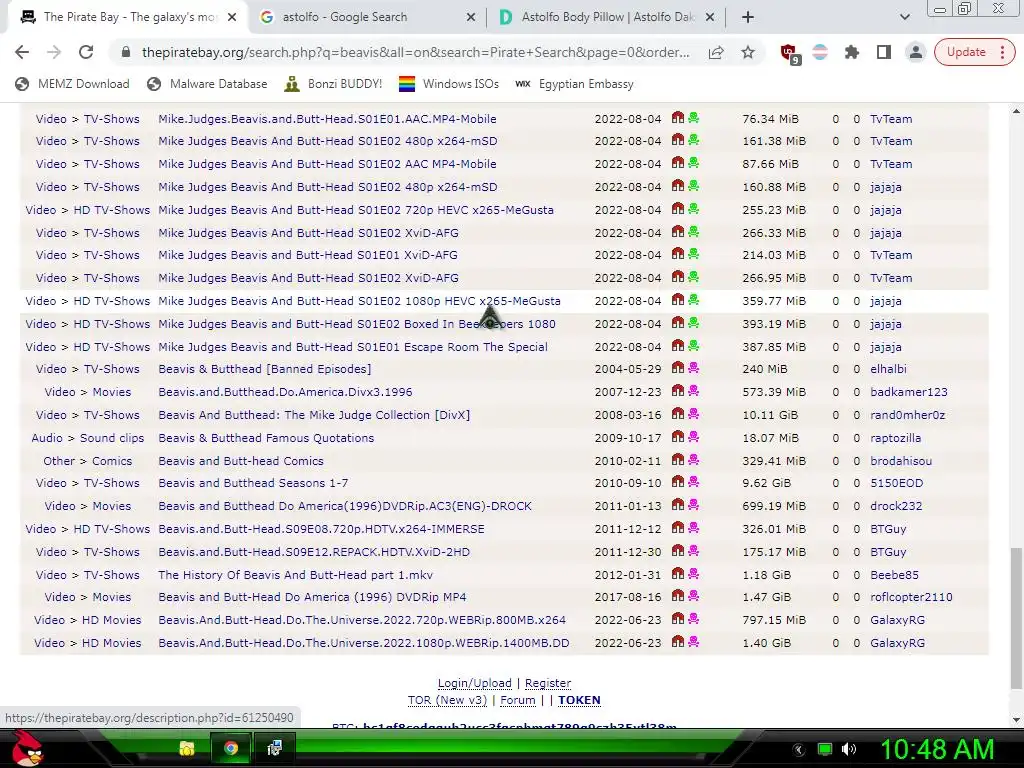The height and width of the screenshot is (768, 1024).
Task: Open uploader raptozilla profile
Action: pos(895,438)
